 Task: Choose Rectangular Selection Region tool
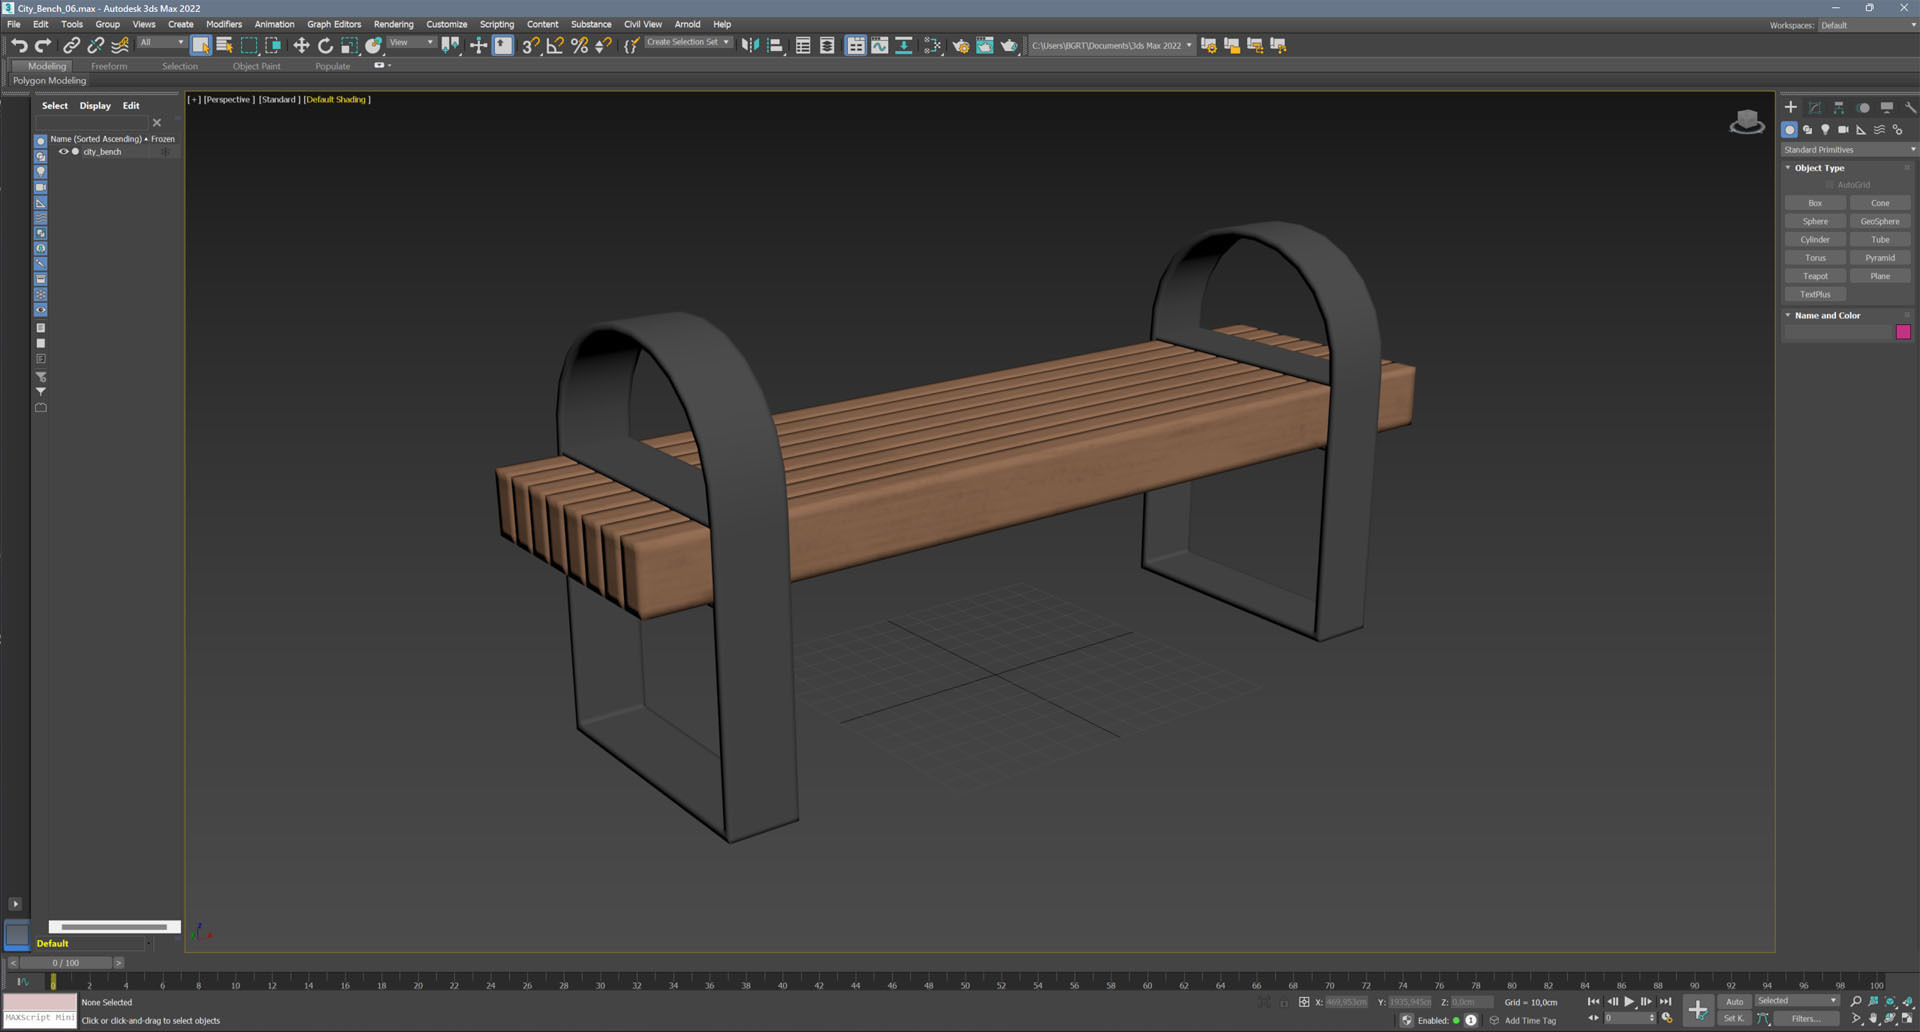point(249,45)
